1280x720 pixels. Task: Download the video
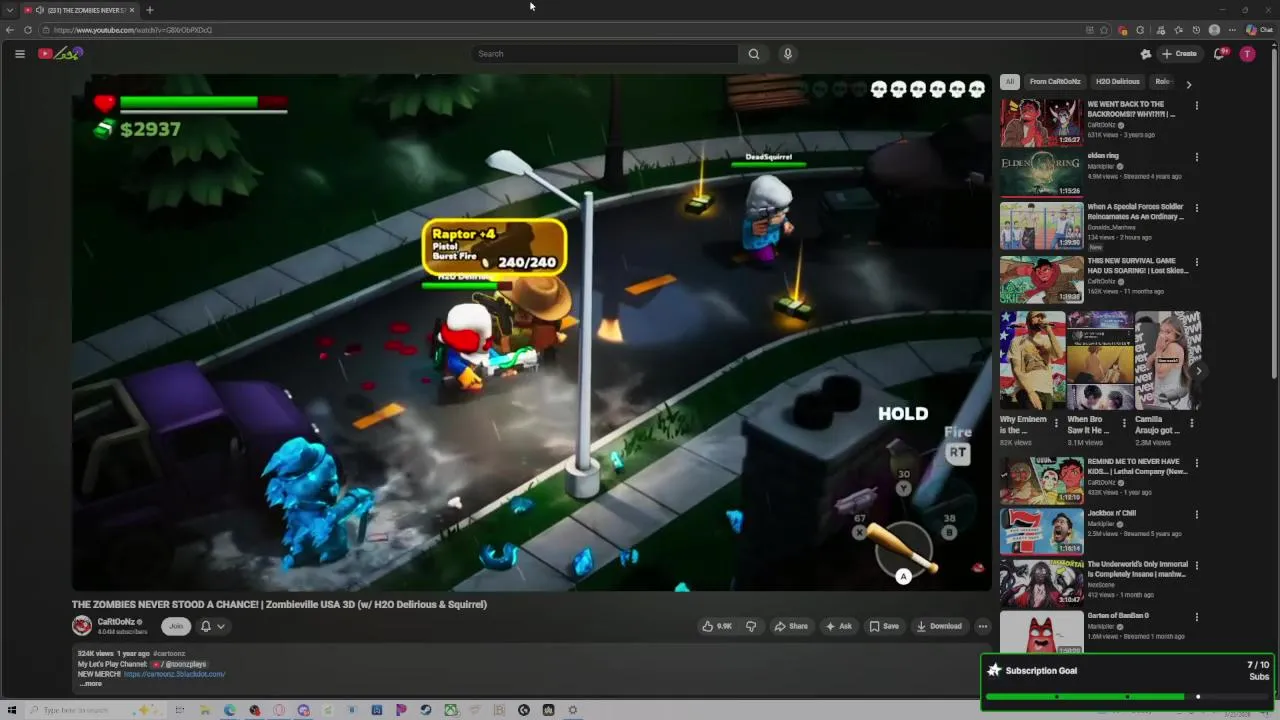coord(939,626)
